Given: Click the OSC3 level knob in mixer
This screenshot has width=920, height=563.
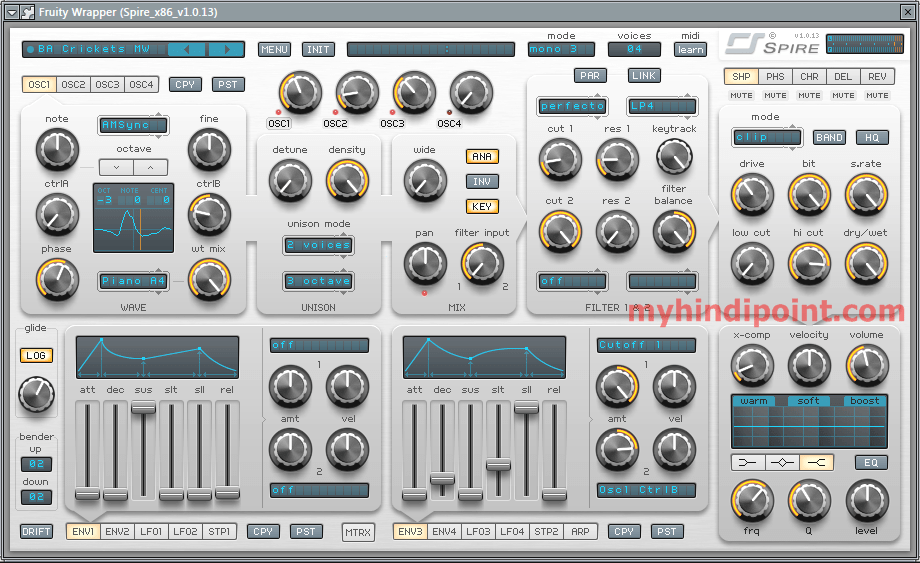Looking at the screenshot, I should tap(414, 93).
